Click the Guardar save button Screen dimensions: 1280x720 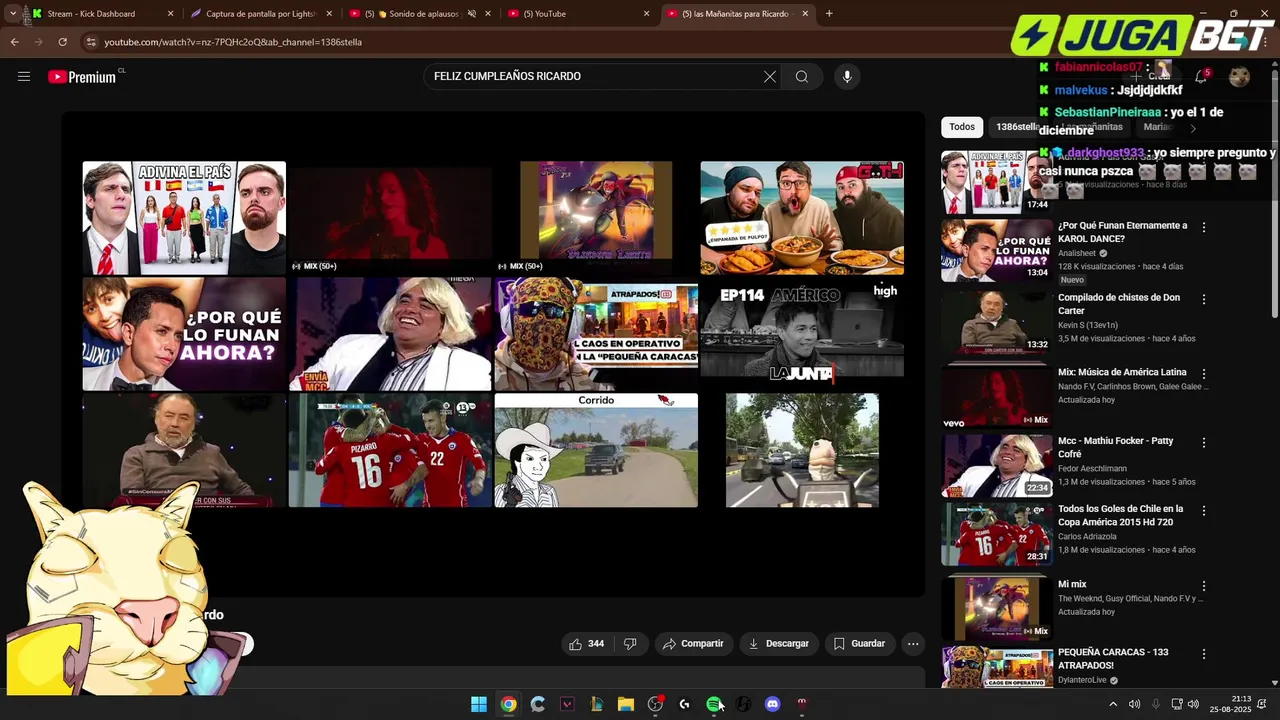[859, 644]
